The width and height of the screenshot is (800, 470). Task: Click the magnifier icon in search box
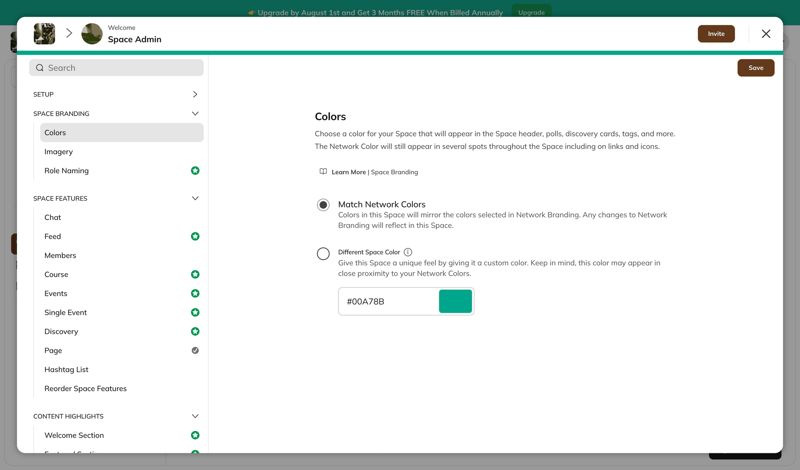click(x=40, y=68)
